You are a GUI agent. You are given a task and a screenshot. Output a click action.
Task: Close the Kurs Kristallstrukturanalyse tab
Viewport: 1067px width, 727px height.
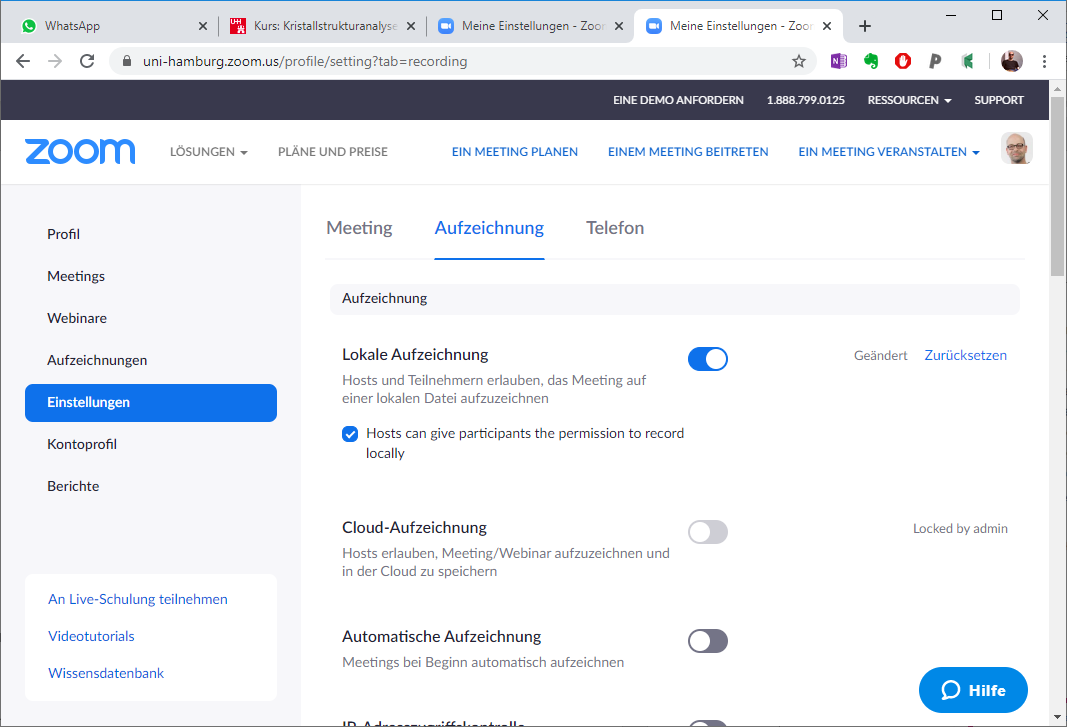pyautogui.click(x=411, y=26)
